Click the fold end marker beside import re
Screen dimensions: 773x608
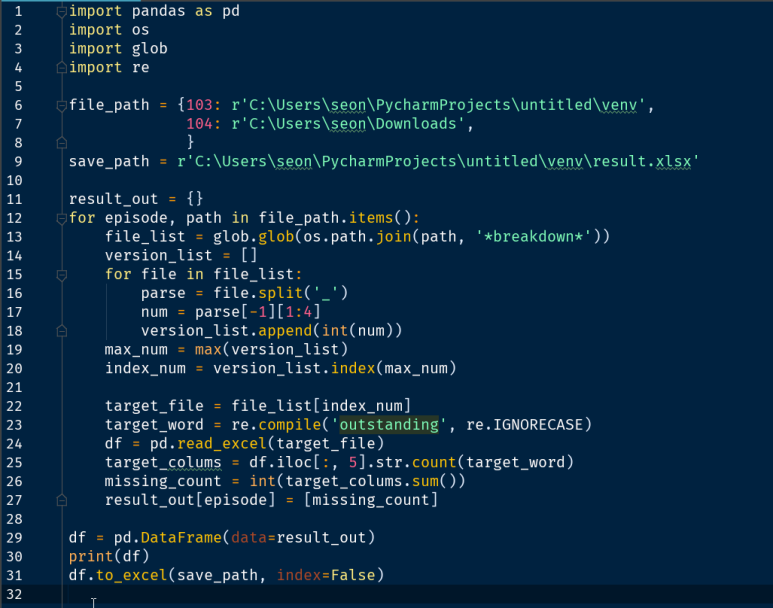(x=62, y=68)
